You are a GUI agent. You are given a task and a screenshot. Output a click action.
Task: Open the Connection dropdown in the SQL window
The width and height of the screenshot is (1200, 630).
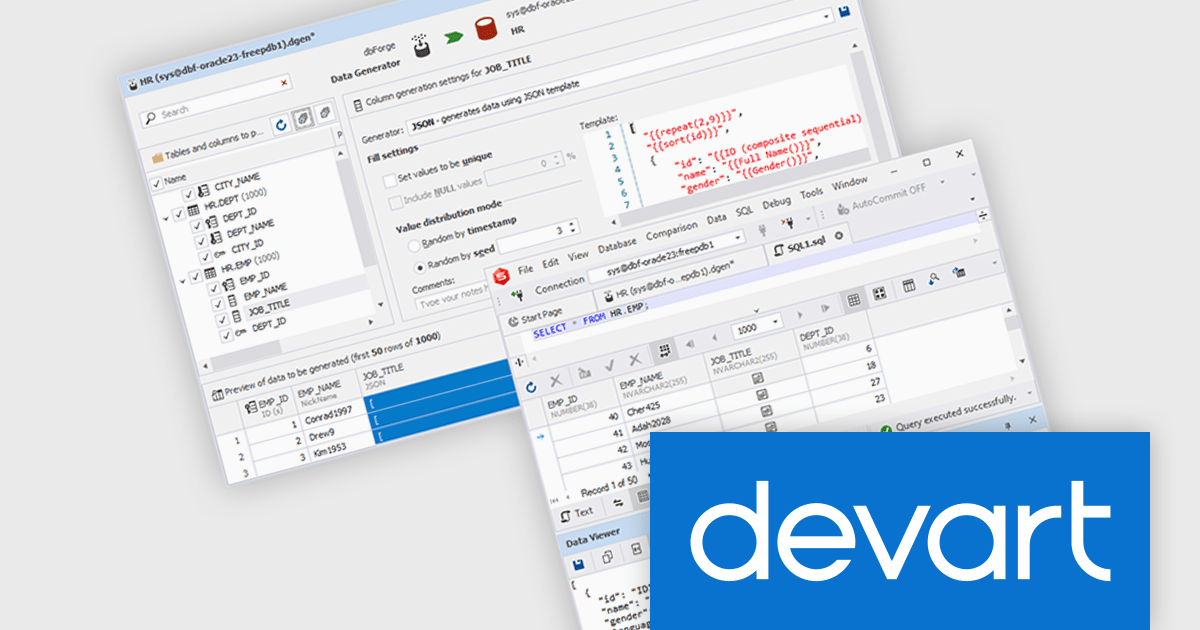coord(739,237)
